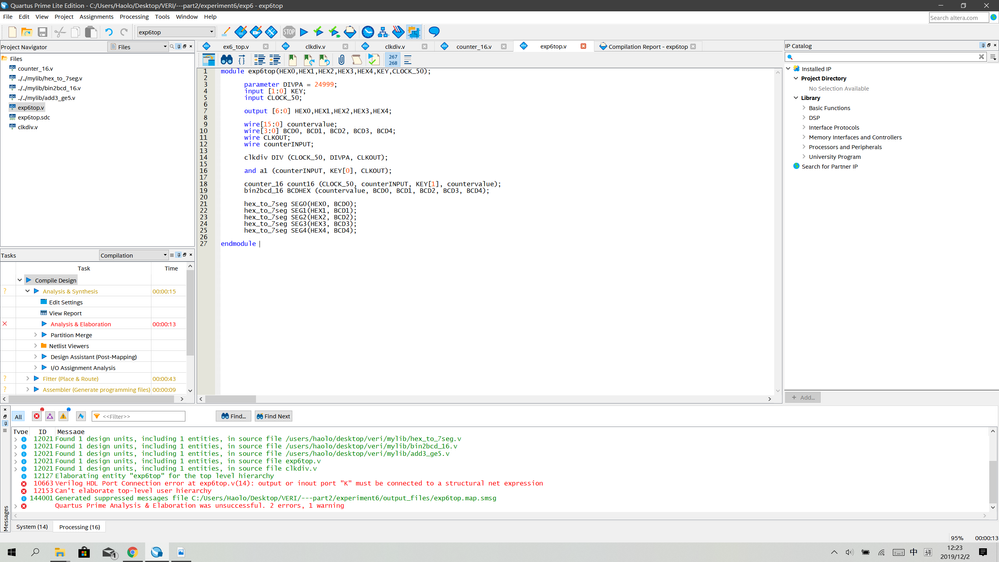
Task: Open the Assignments menu
Action: point(96,17)
